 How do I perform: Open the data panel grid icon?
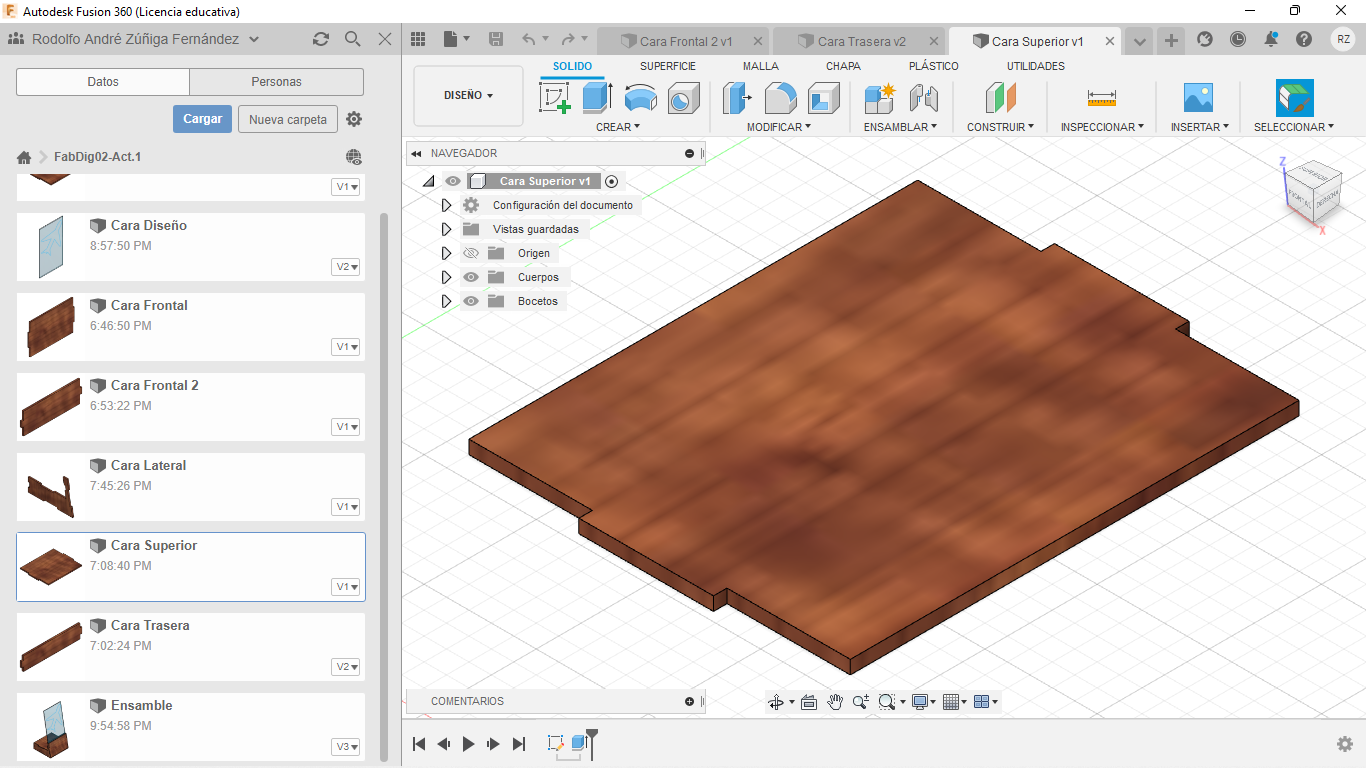(419, 39)
